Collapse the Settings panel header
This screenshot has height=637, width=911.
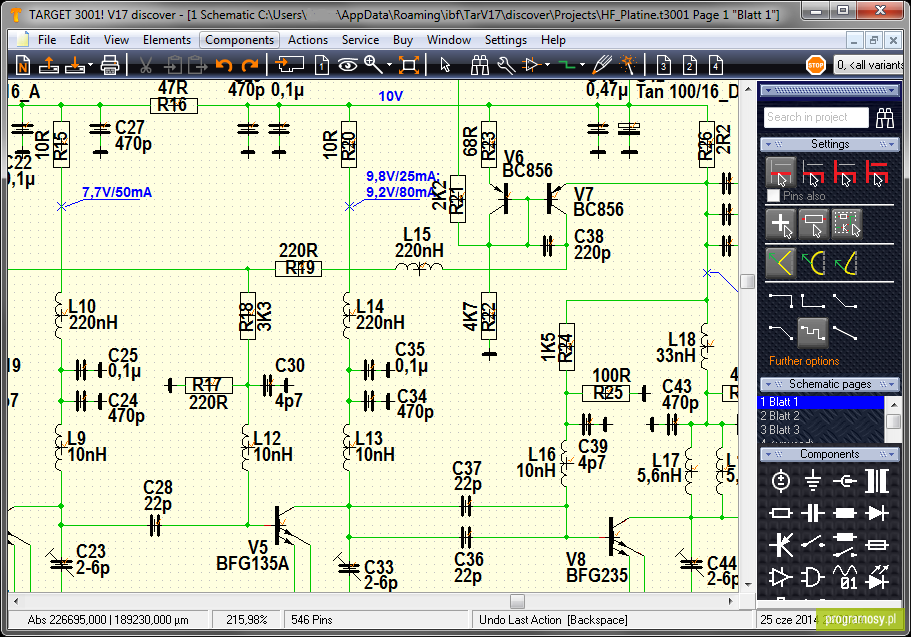coord(830,144)
